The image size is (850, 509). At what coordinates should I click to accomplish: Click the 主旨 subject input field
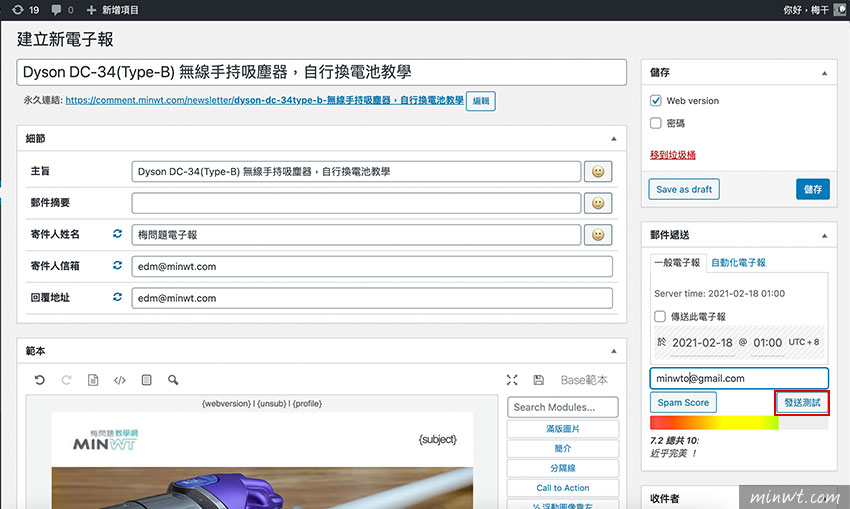tap(356, 171)
